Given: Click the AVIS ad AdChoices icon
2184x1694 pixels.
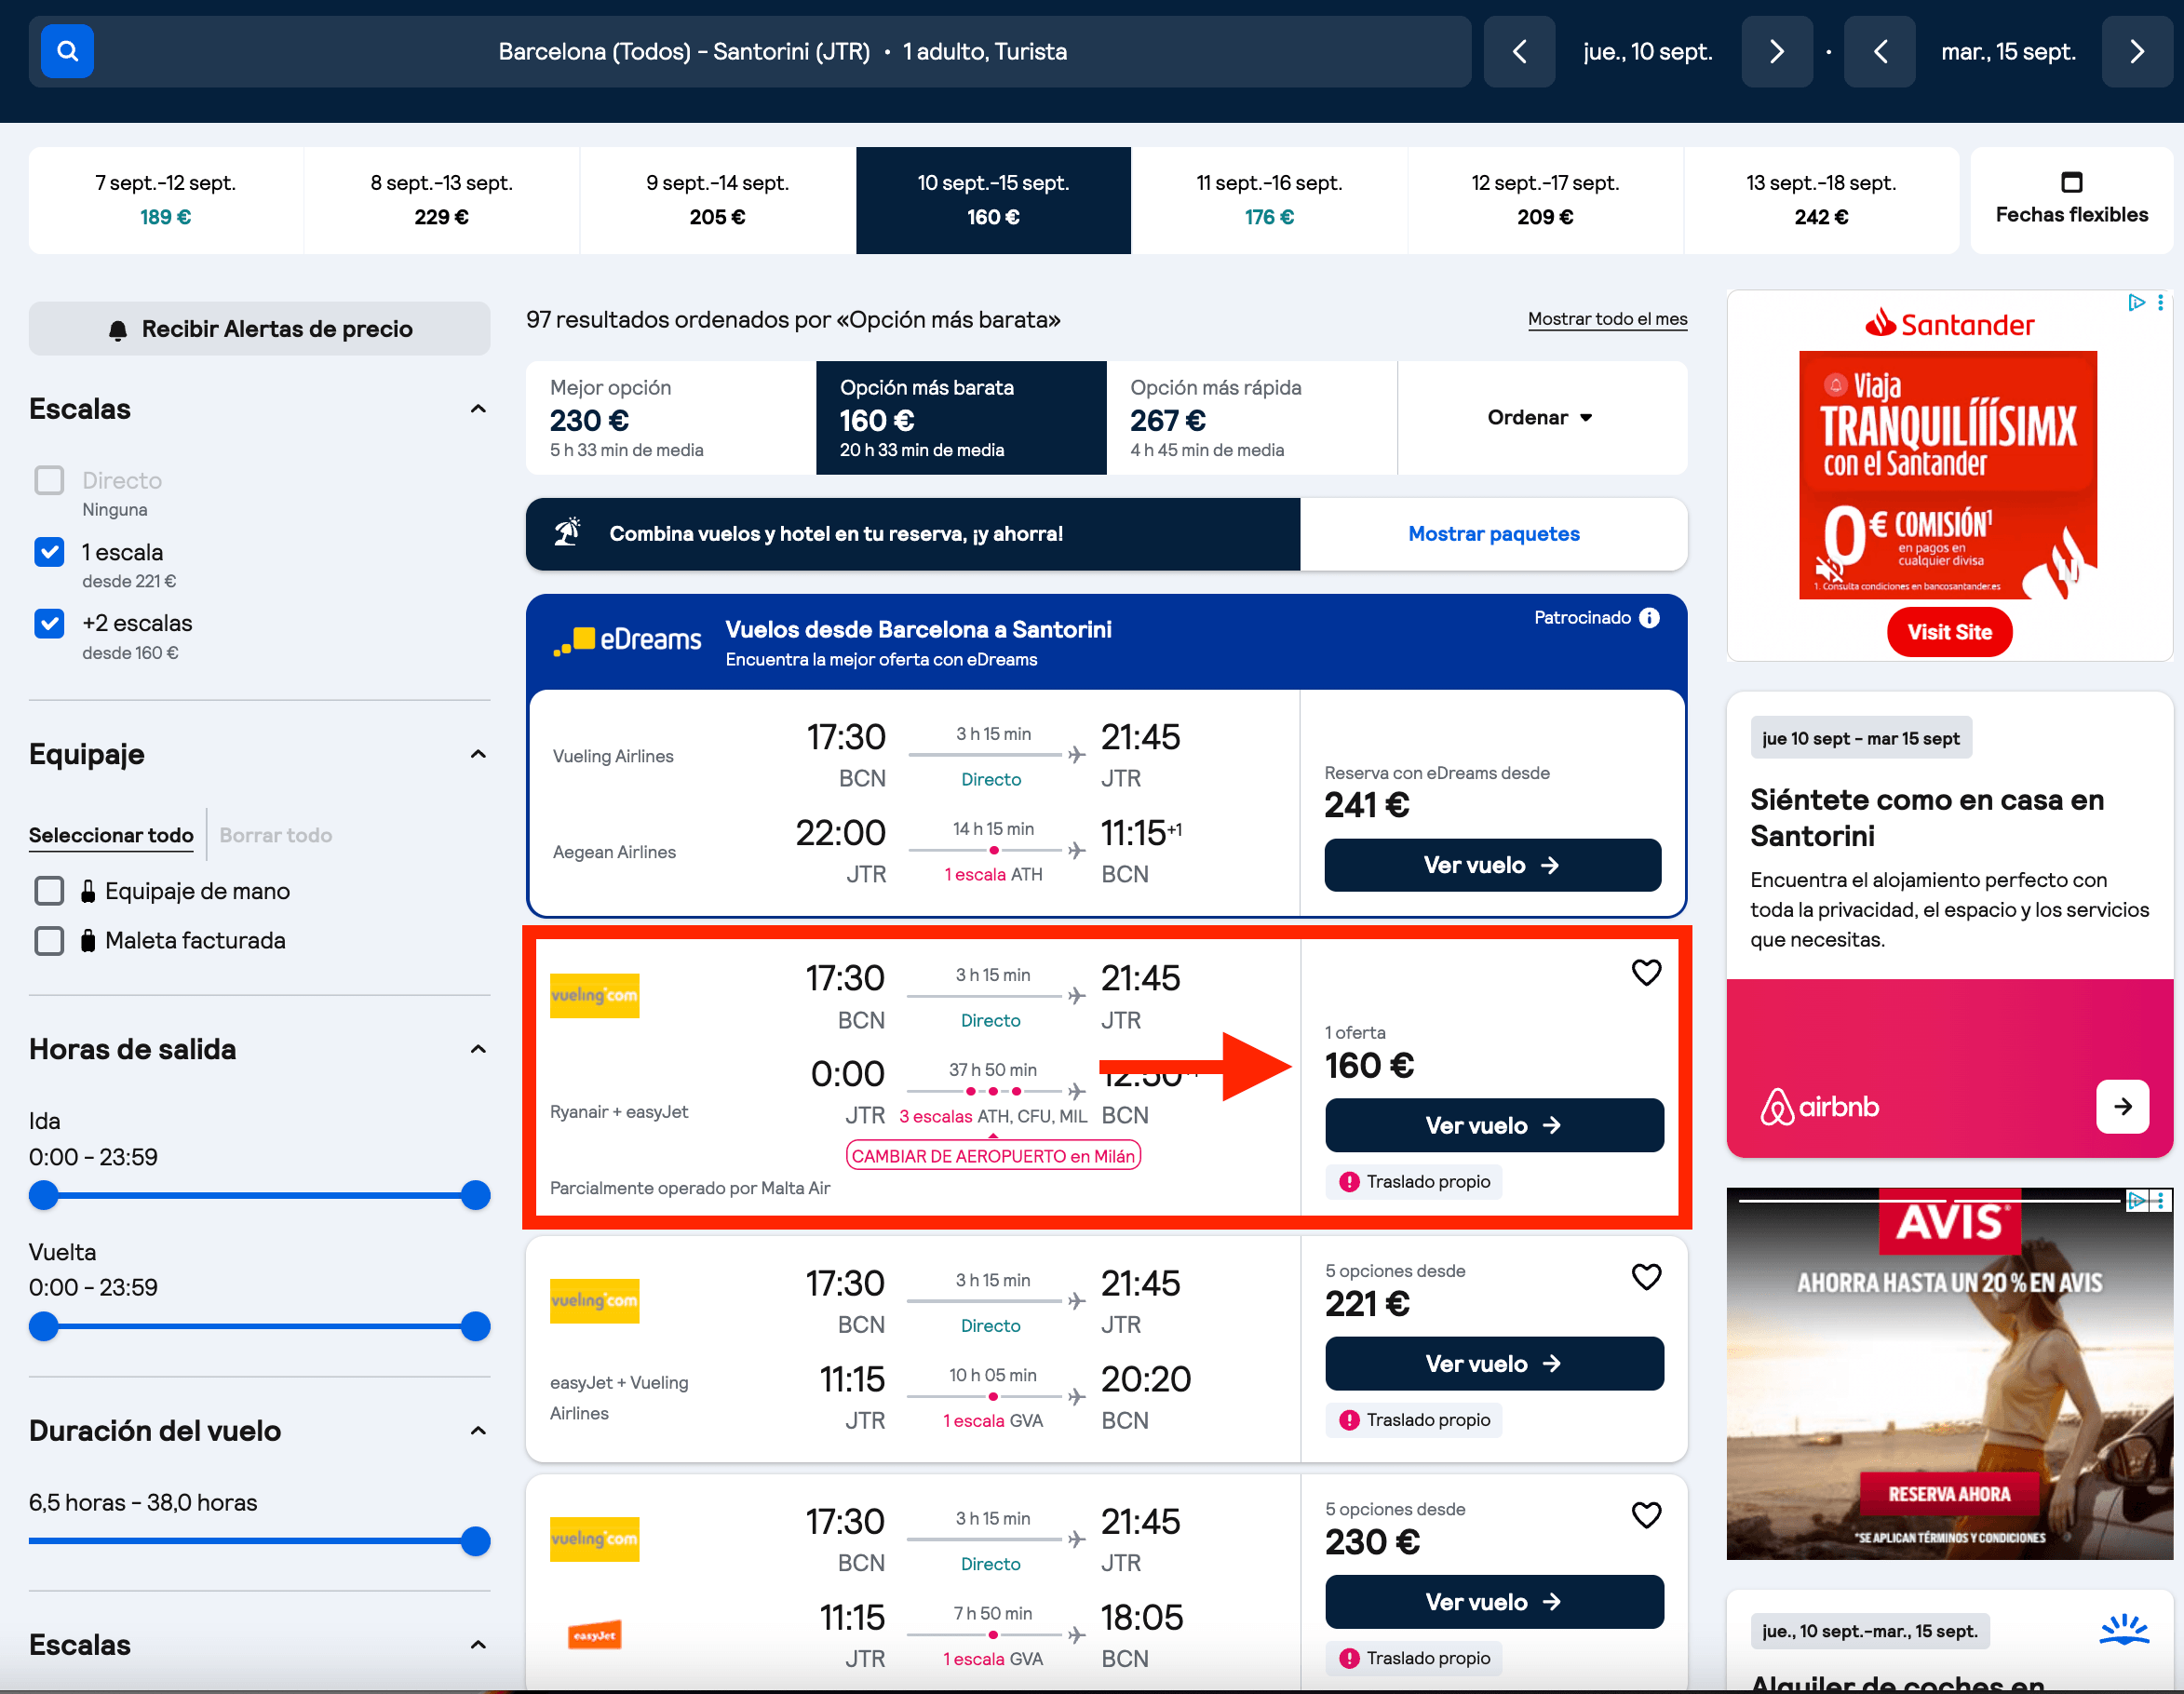Looking at the screenshot, I should pos(2137,1200).
